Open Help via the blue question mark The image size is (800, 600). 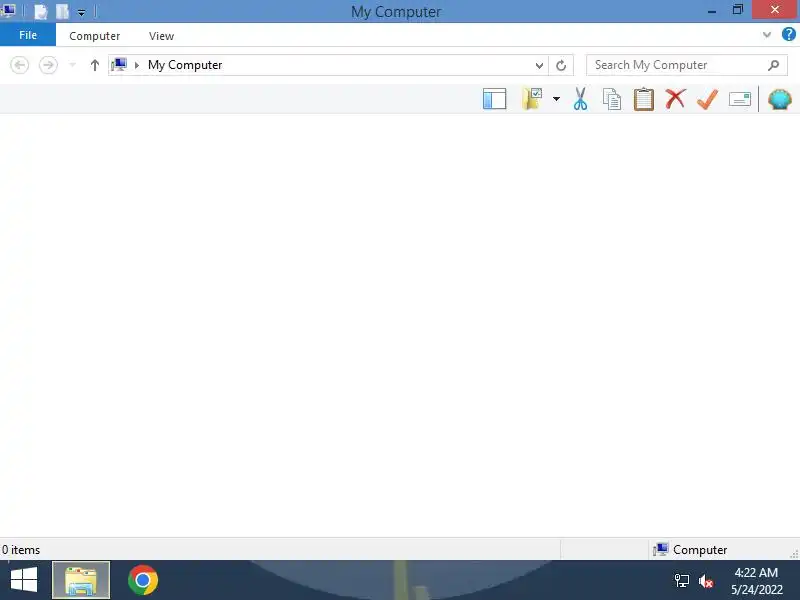[788, 35]
